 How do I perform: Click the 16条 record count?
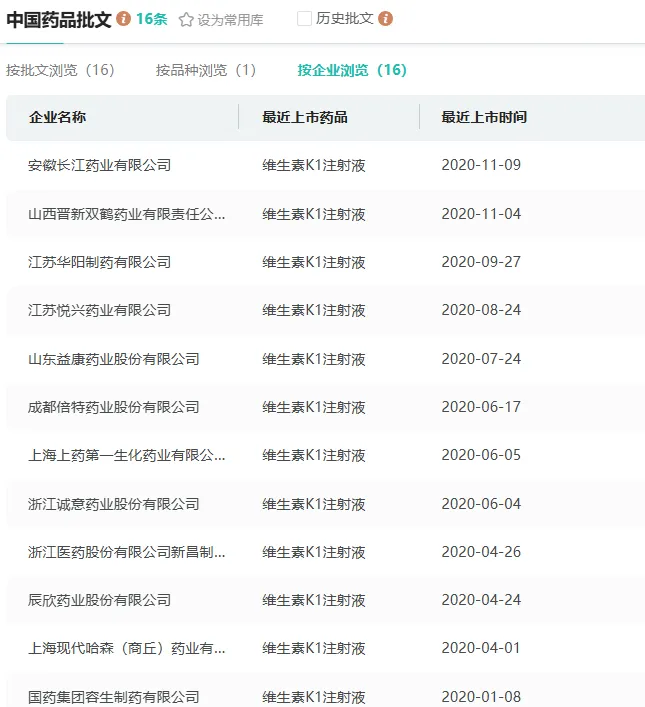click(x=152, y=19)
